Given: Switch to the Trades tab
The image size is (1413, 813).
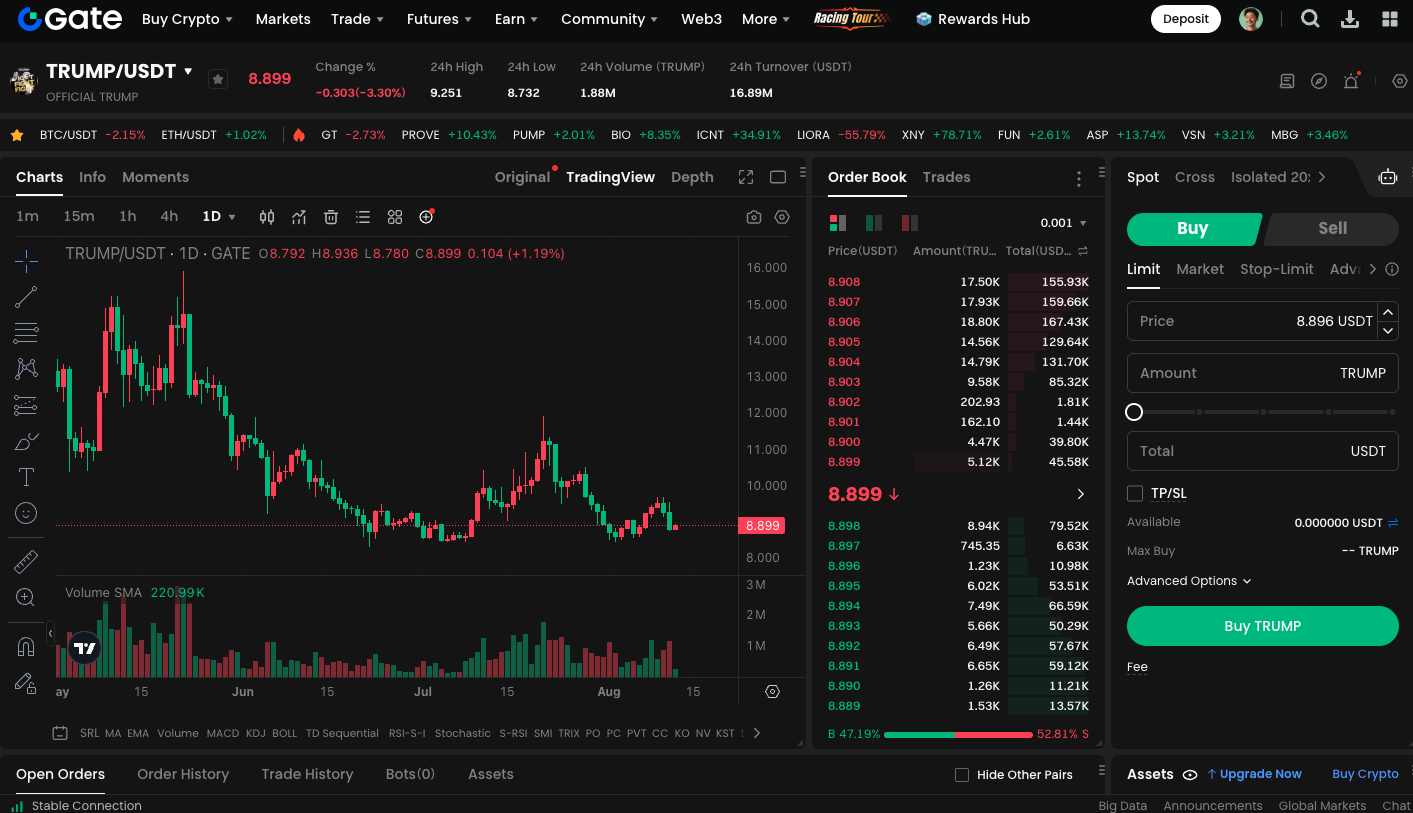Looking at the screenshot, I should pyautogui.click(x=946, y=177).
